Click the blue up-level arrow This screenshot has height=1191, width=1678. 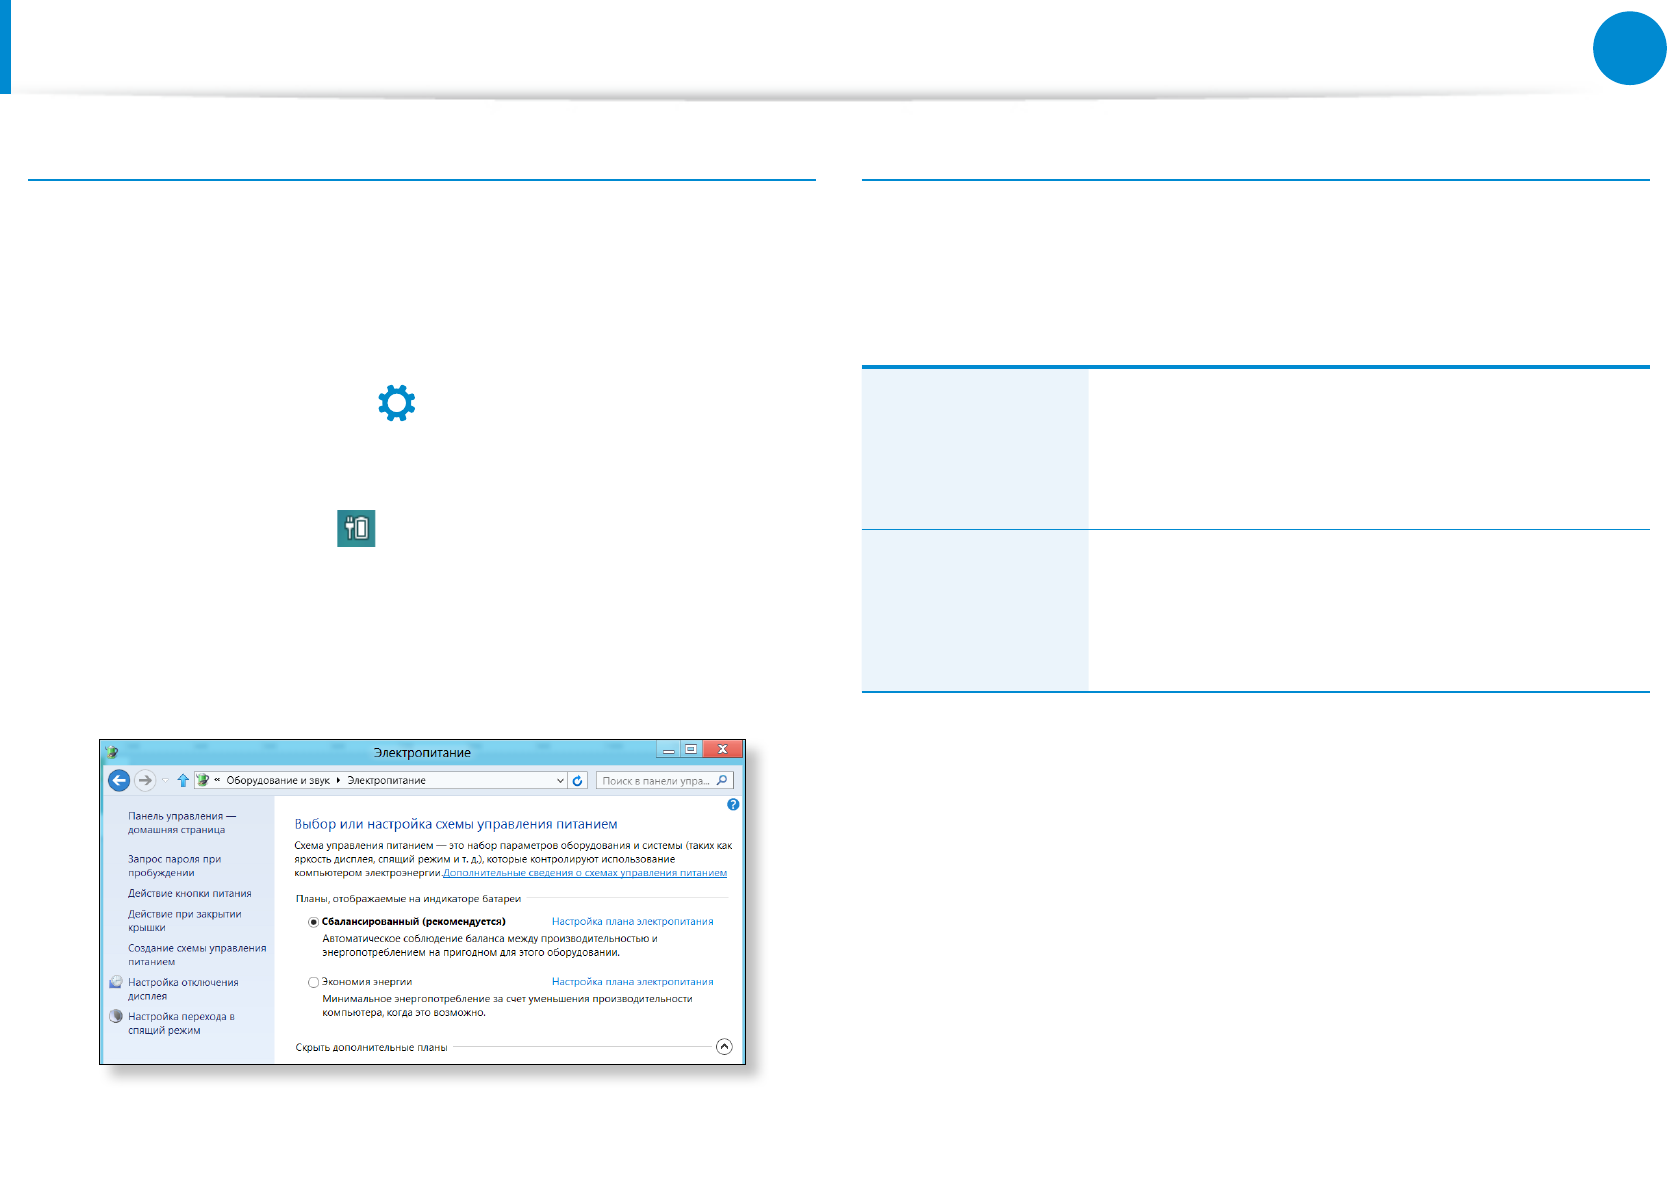[x=183, y=780]
